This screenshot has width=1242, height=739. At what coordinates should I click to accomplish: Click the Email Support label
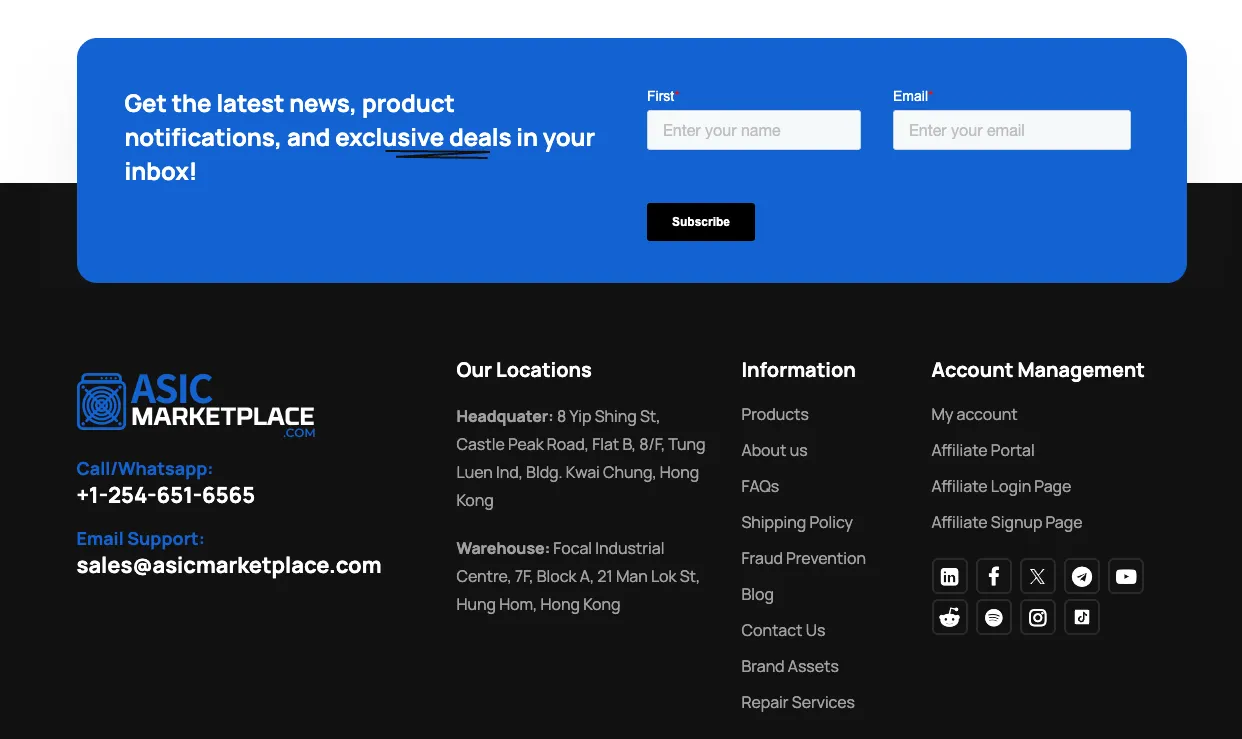140,538
